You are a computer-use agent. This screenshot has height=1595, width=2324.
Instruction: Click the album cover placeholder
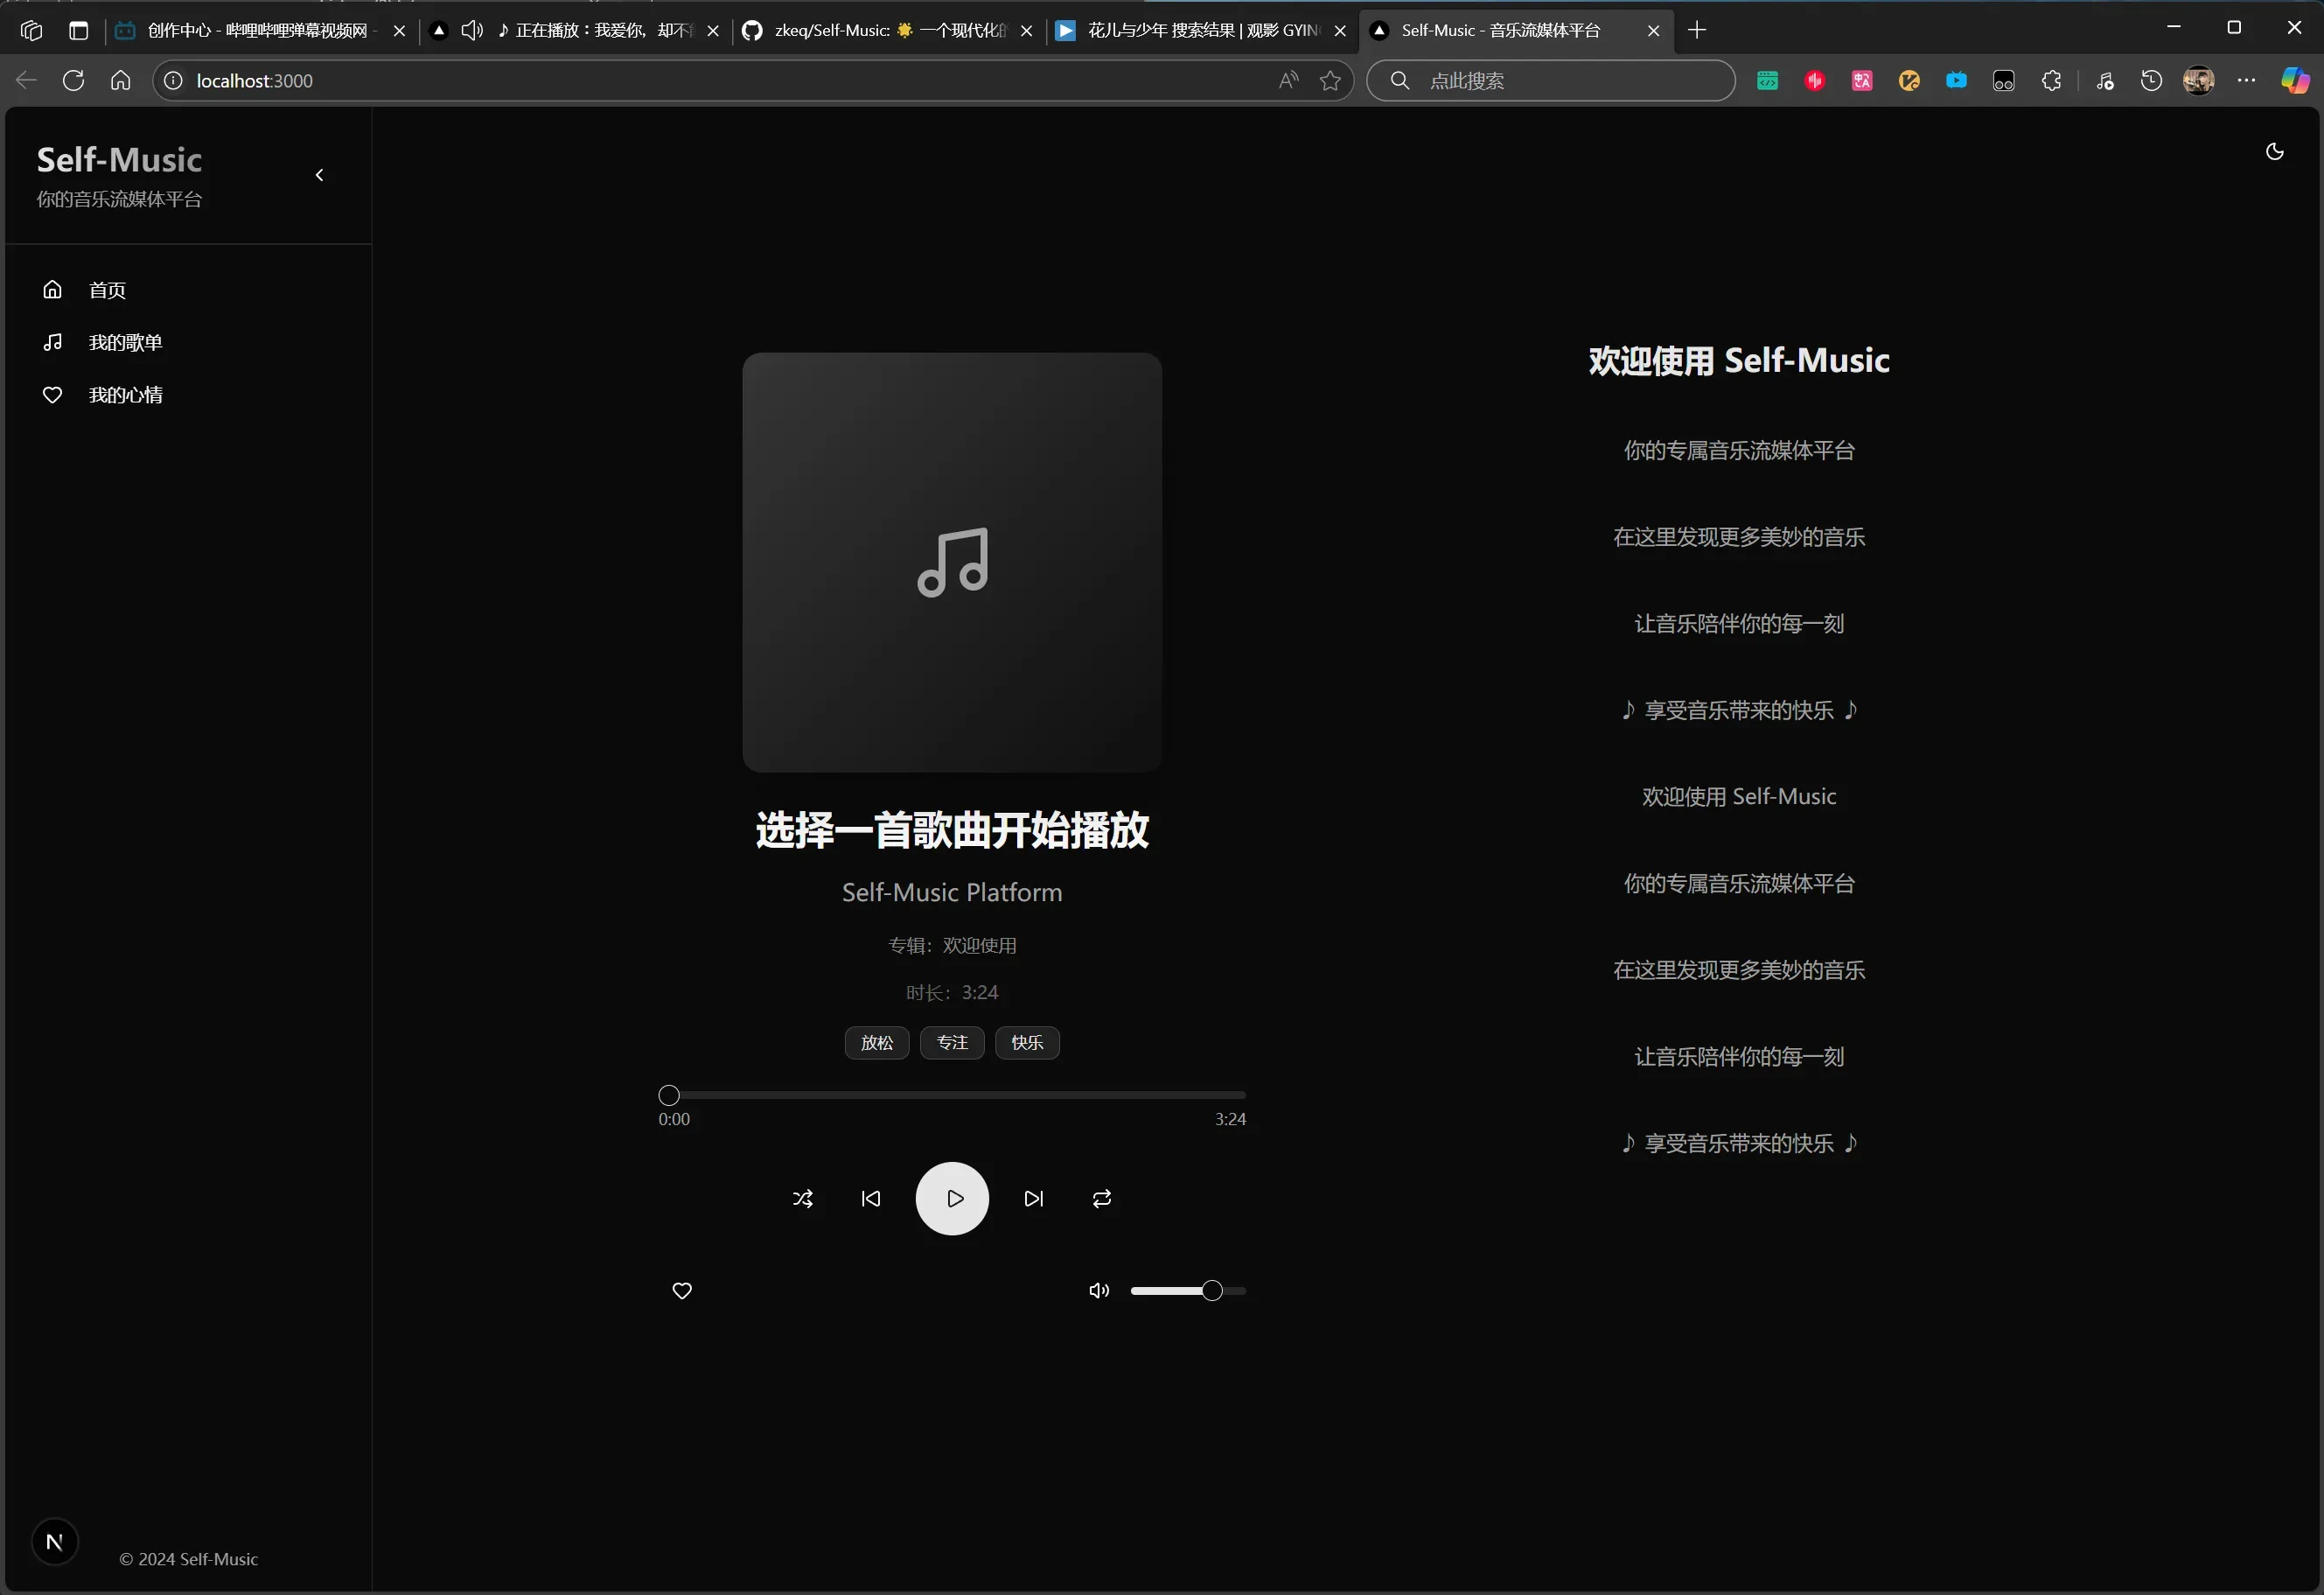(x=952, y=562)
